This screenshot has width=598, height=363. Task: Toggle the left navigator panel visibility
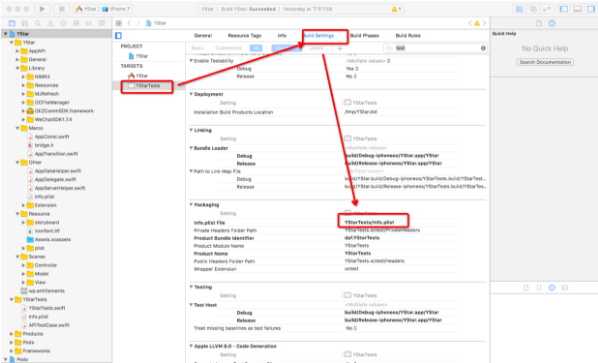(564, 9)
